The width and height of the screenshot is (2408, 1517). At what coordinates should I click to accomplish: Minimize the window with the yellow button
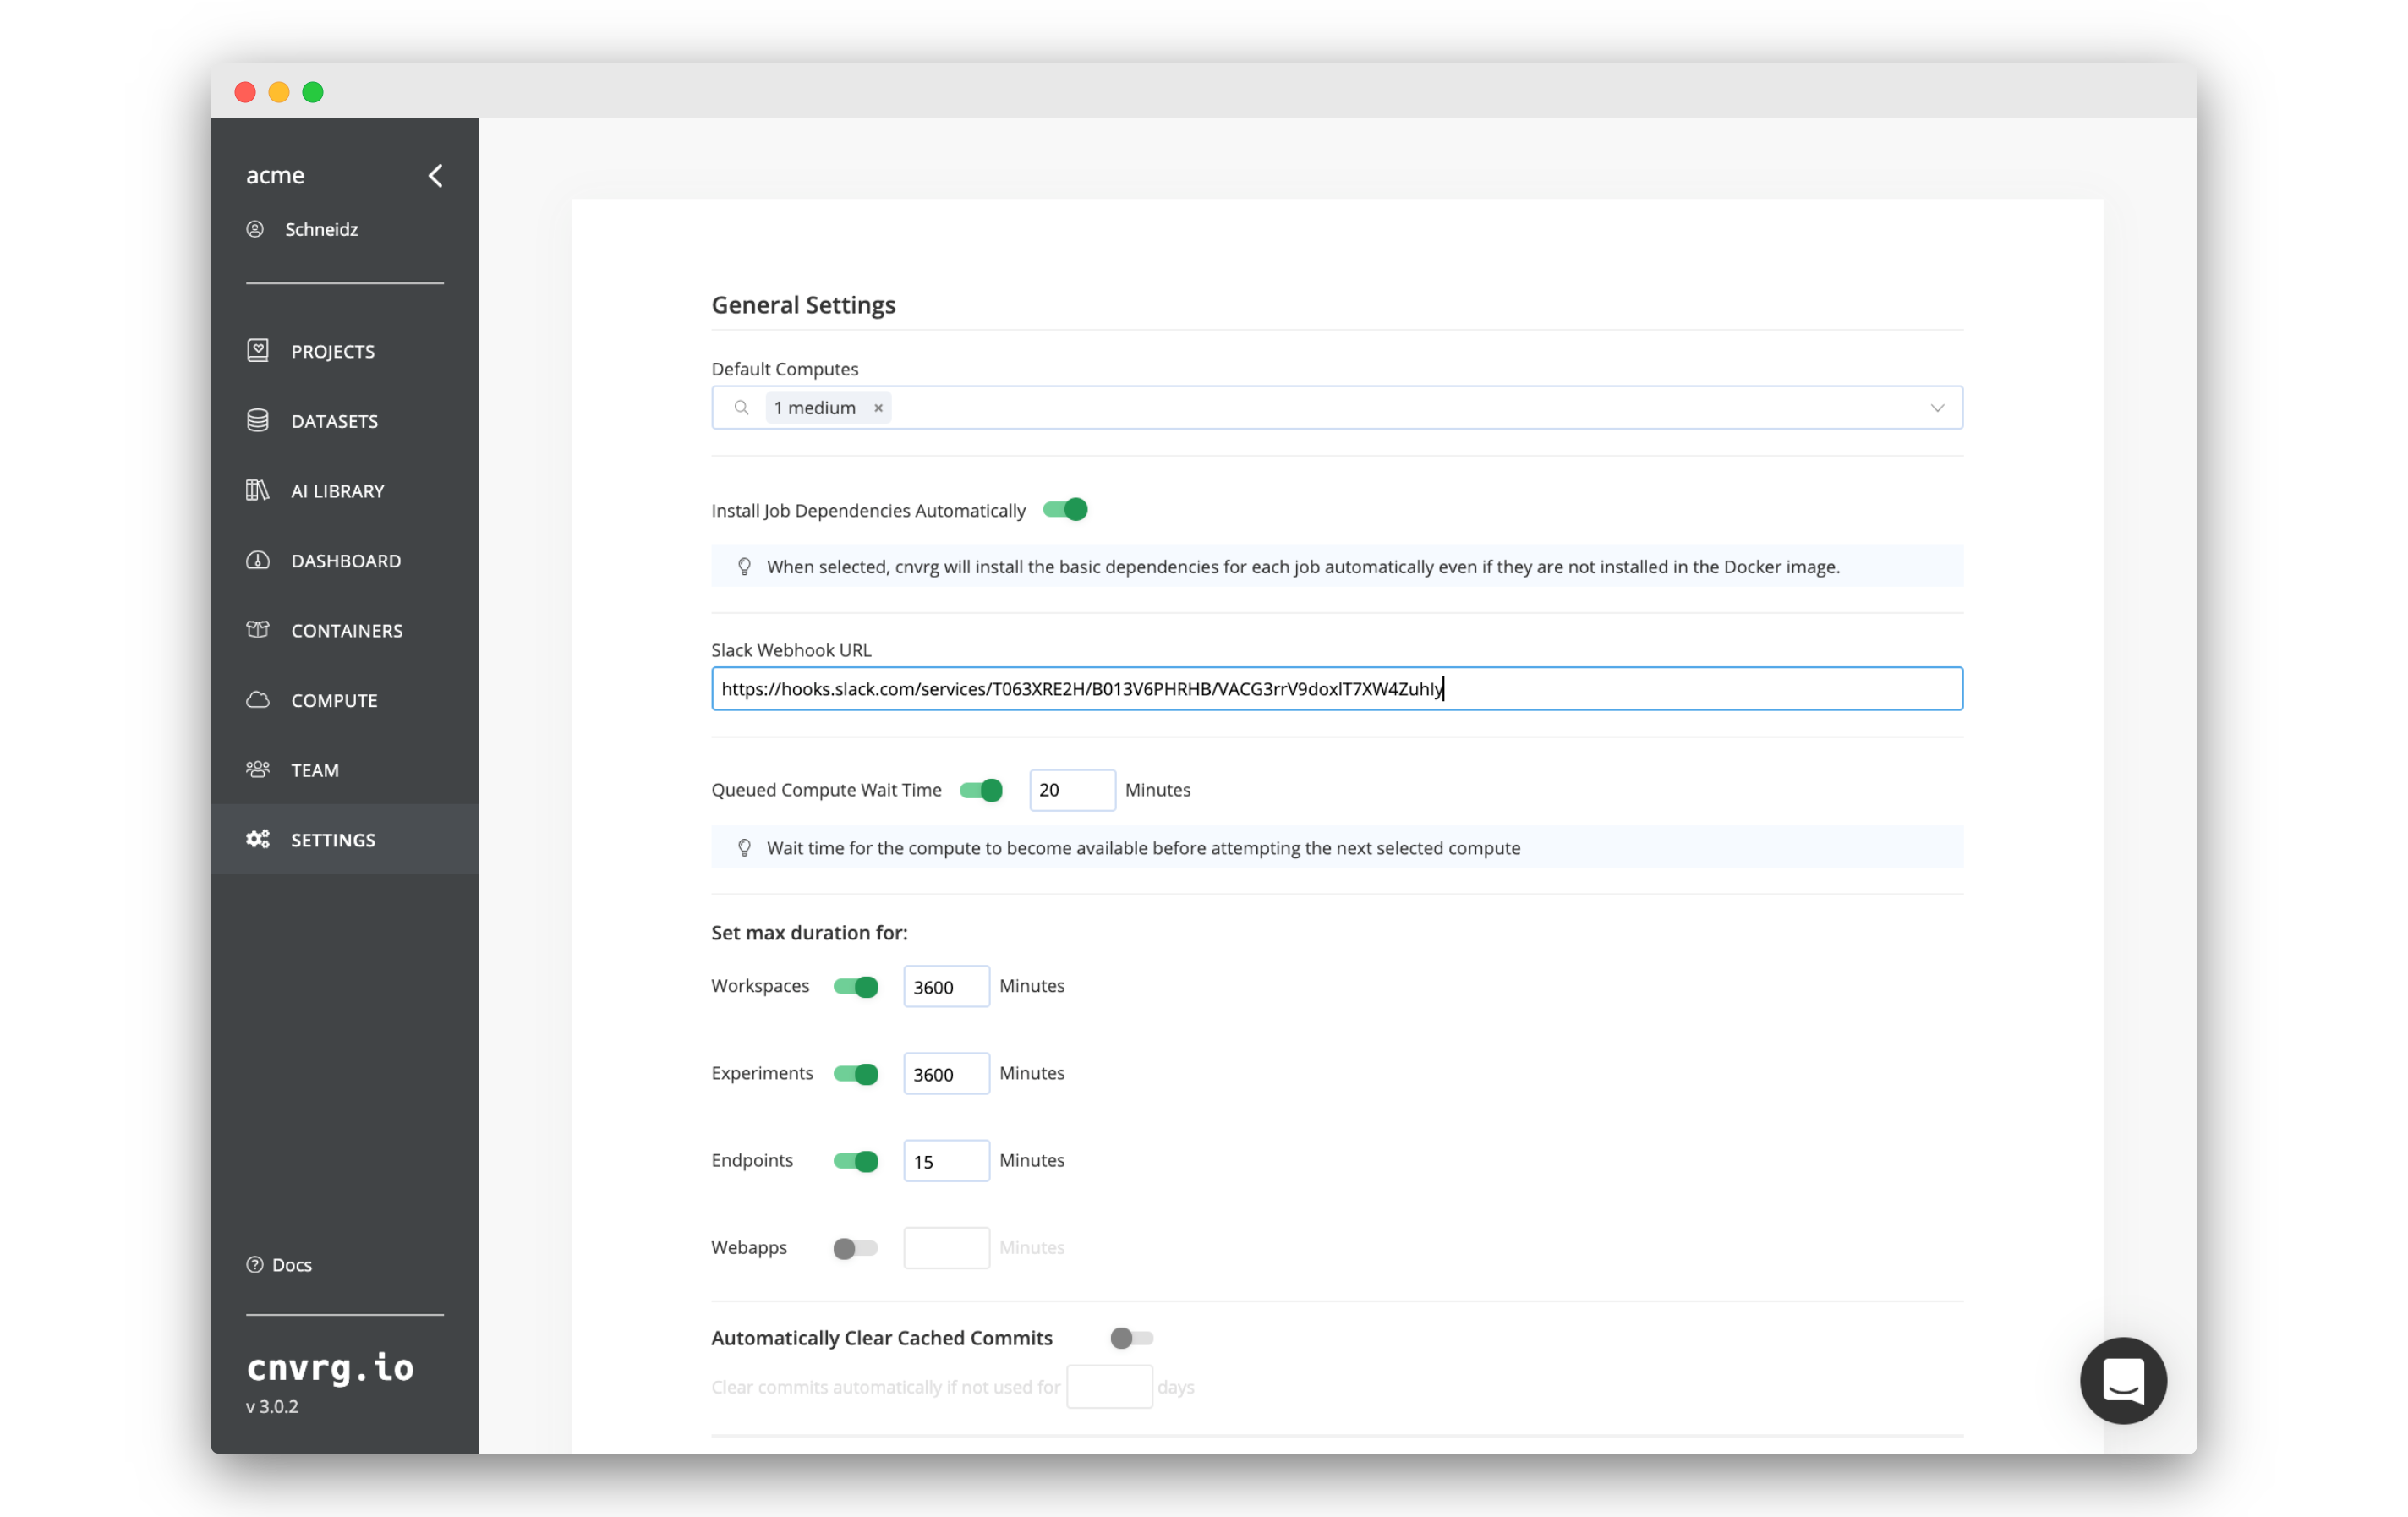(279, 92)
